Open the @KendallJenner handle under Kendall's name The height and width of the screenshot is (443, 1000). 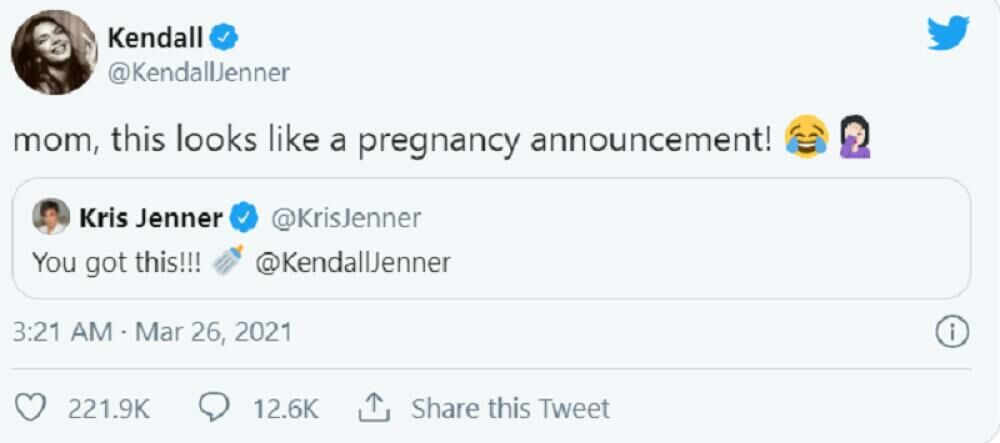pyautogui.click(x=198, y=73)
